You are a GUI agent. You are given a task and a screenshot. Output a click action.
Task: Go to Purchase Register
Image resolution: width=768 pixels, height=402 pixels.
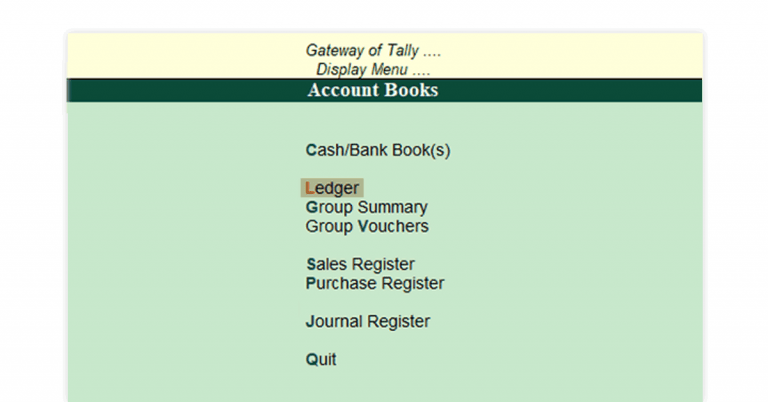pos(374,284)
